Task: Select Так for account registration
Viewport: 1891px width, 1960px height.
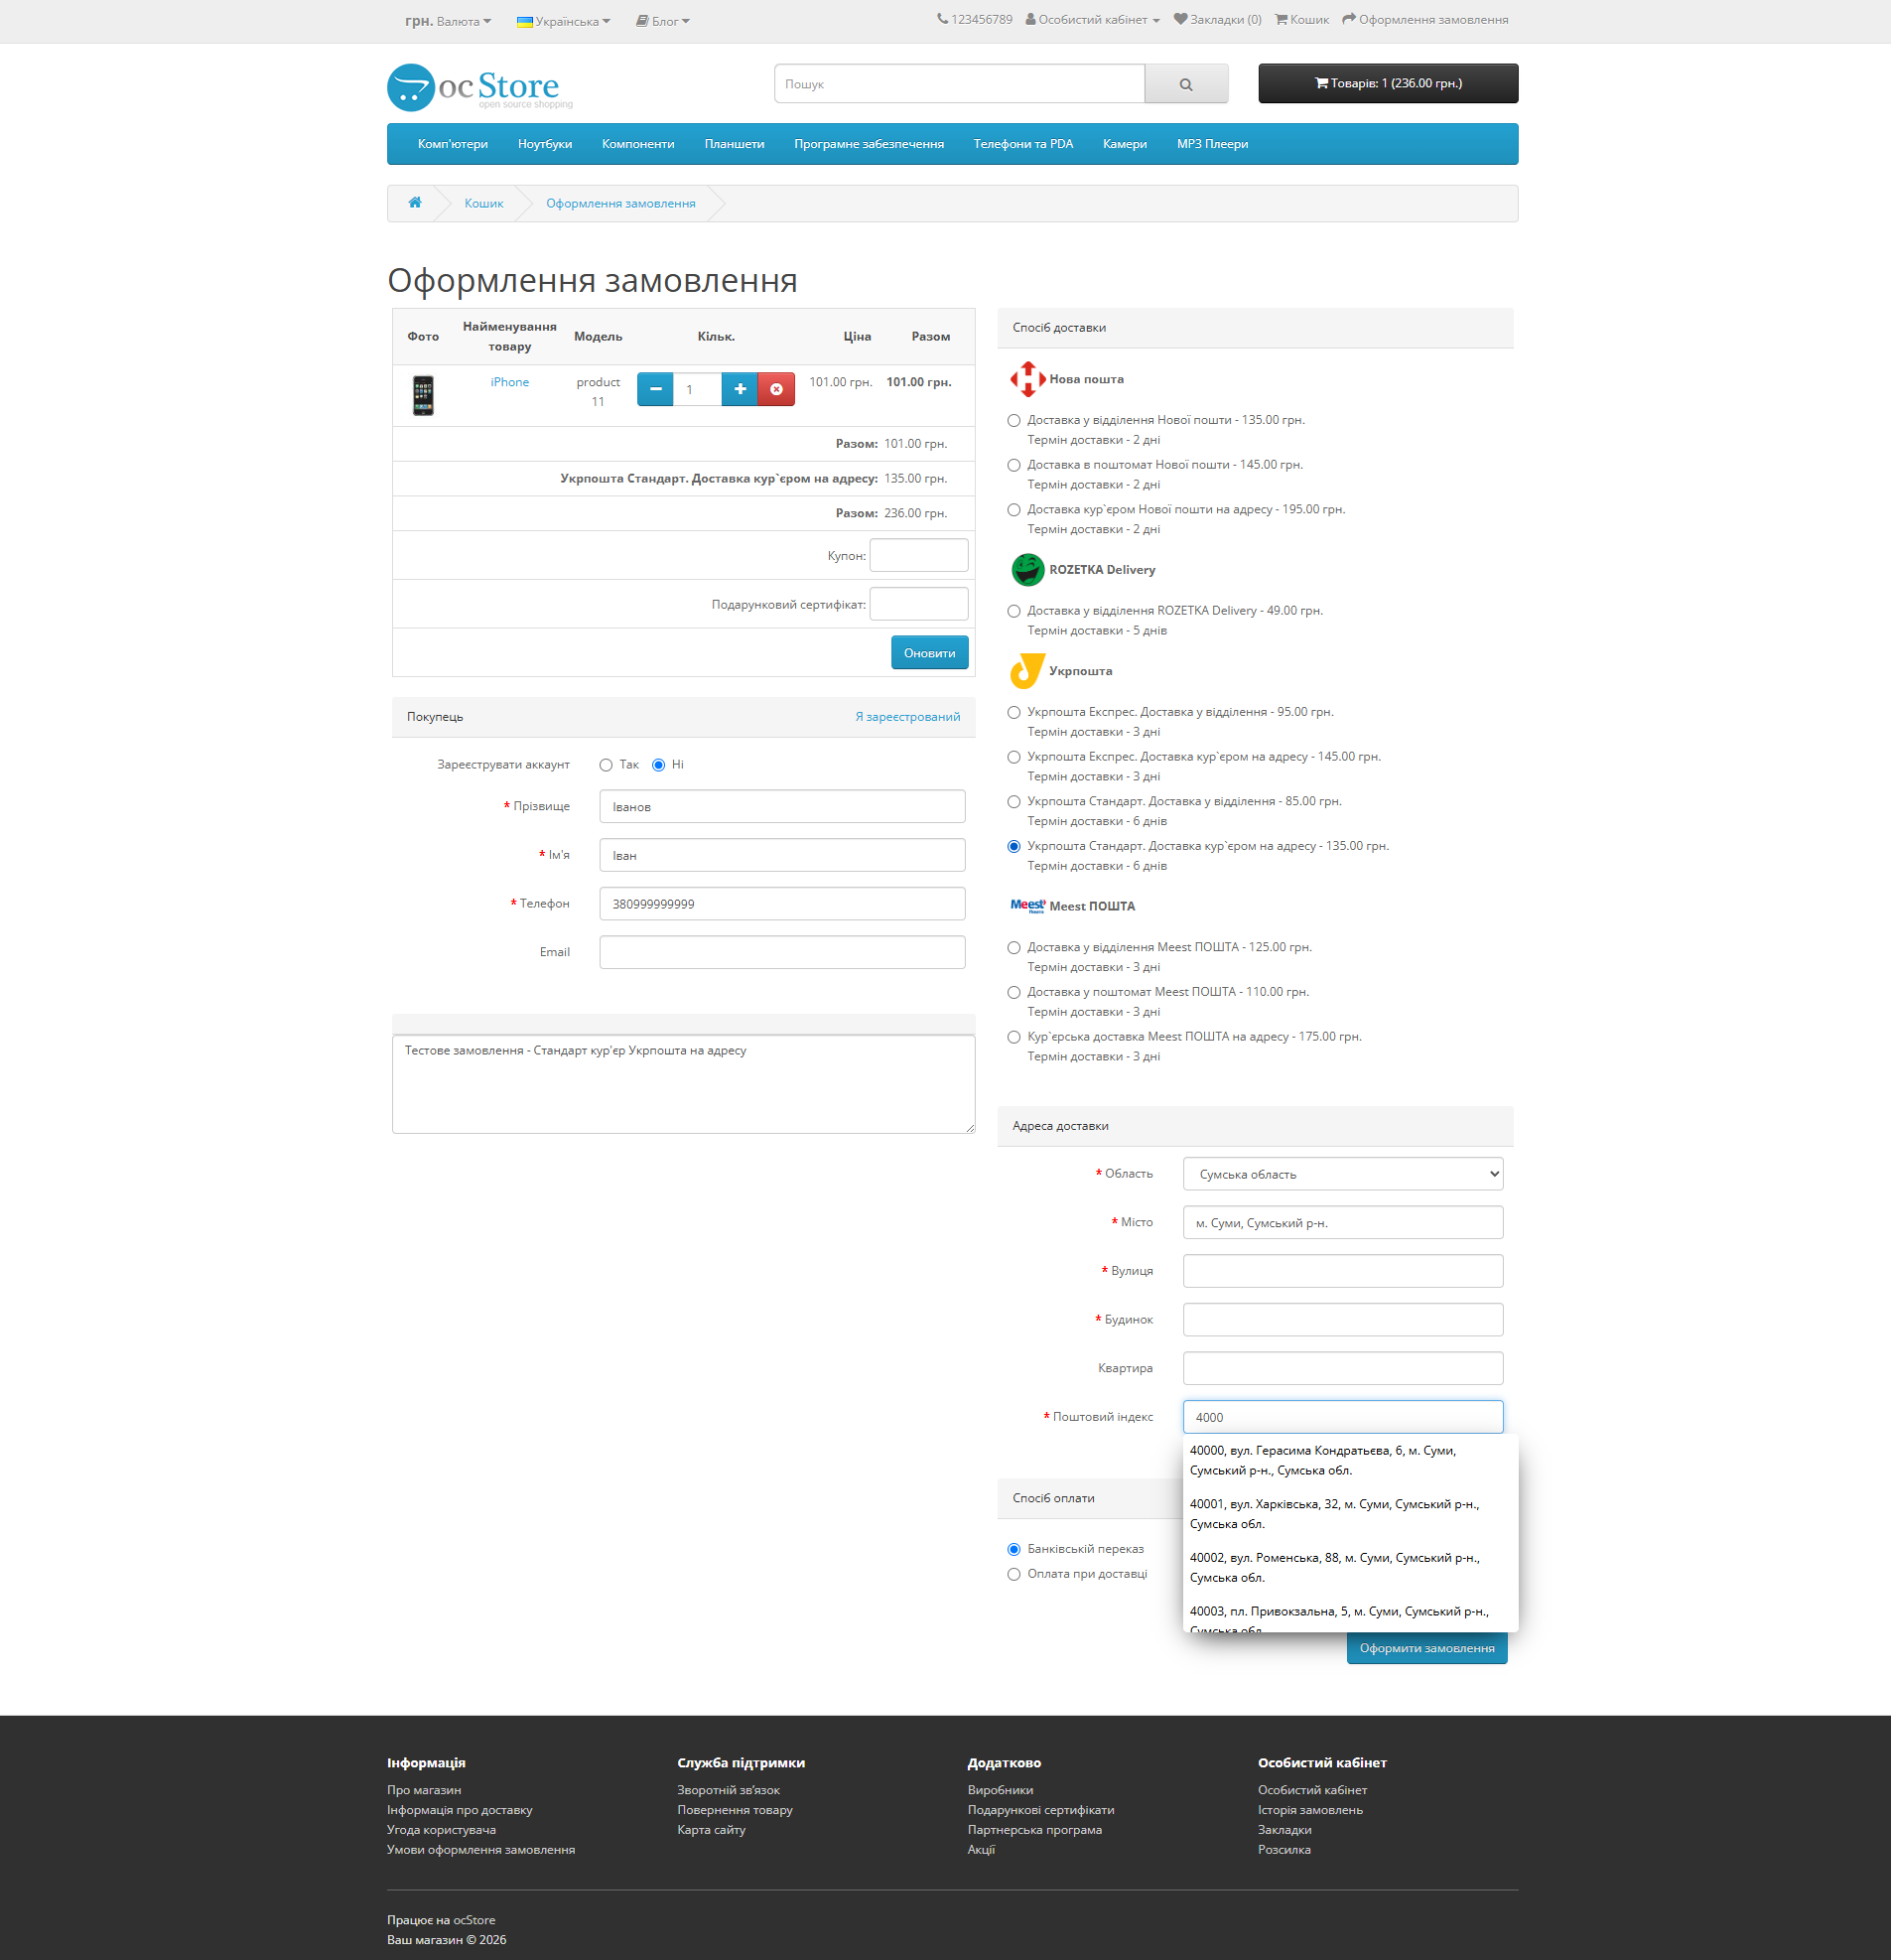Action: pyautogui.click(x=606, y=766)
